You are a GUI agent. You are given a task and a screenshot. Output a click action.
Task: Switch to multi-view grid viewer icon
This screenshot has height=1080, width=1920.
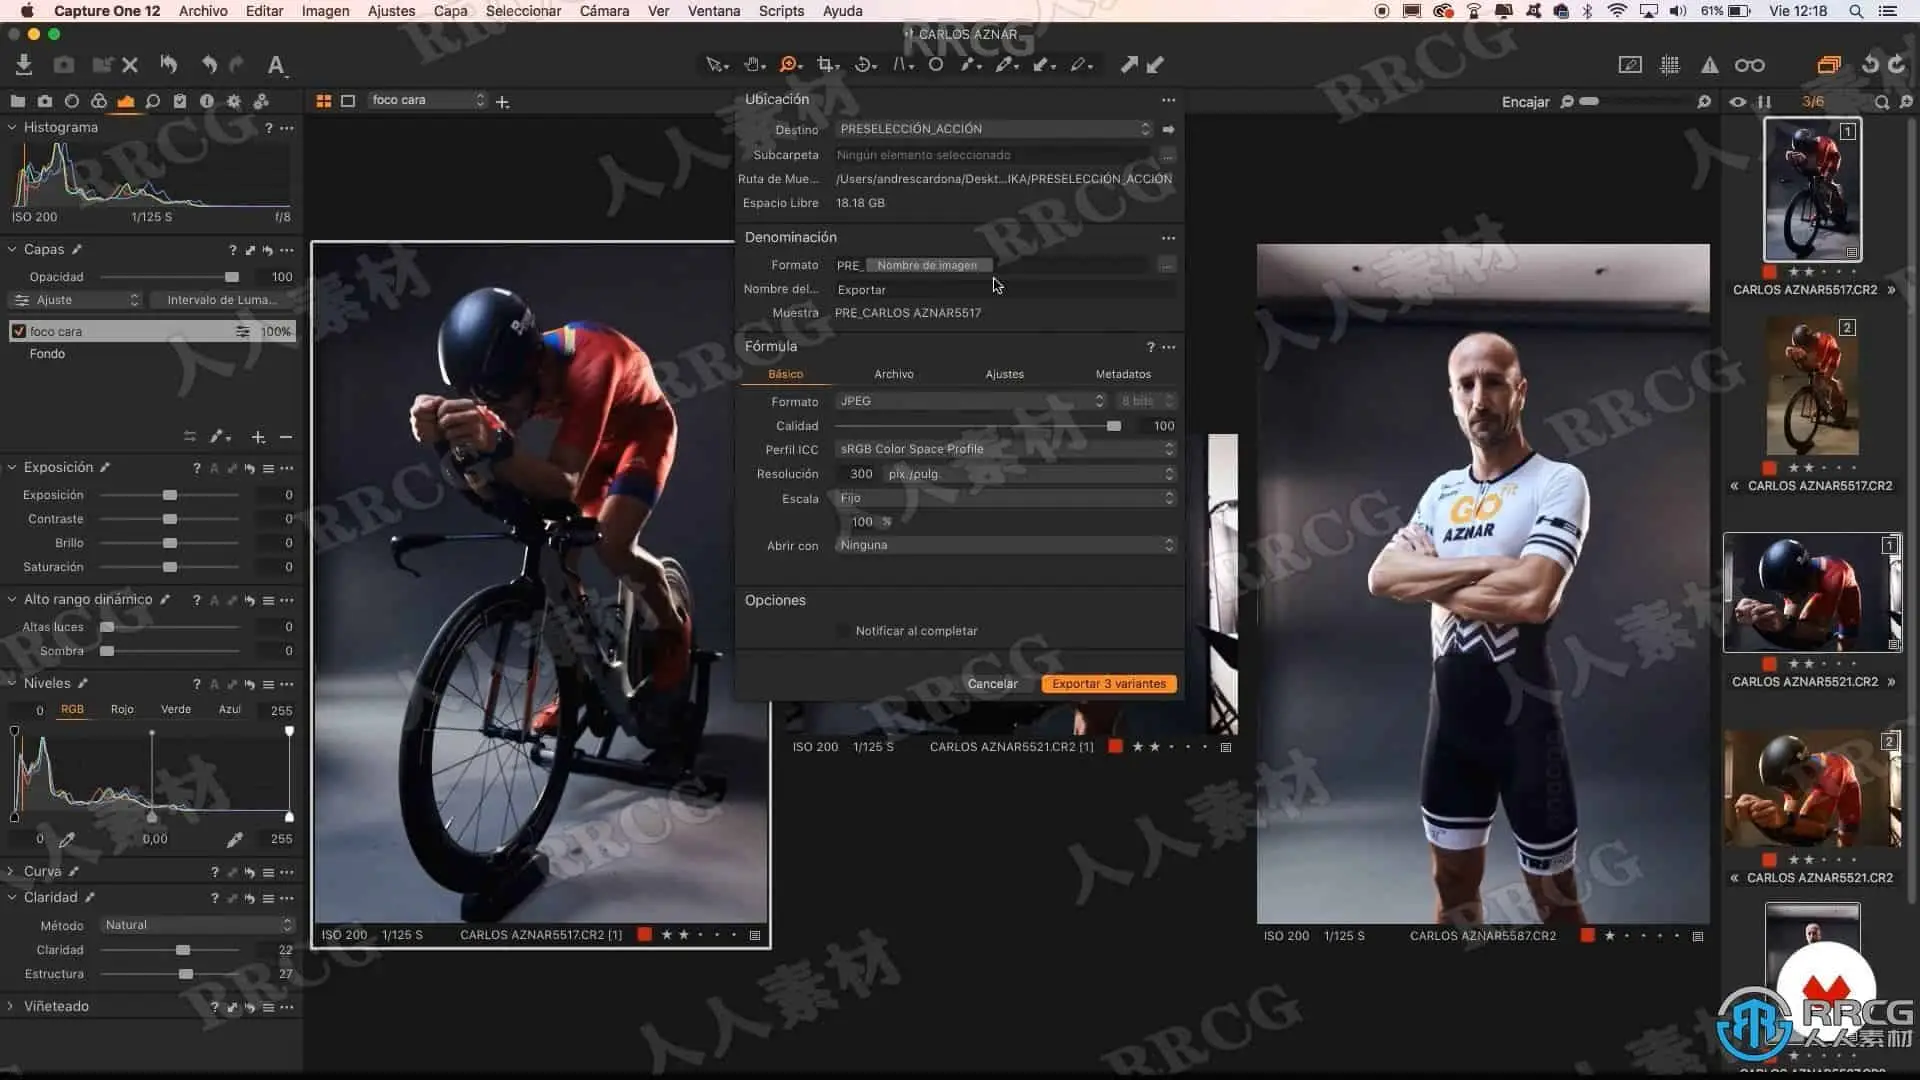(323, 101)
